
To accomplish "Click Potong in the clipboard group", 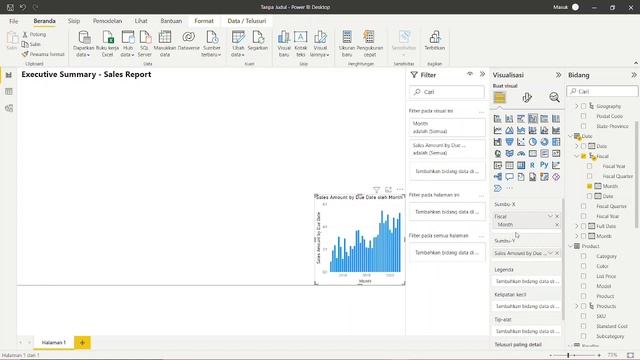I will [34, 35].
